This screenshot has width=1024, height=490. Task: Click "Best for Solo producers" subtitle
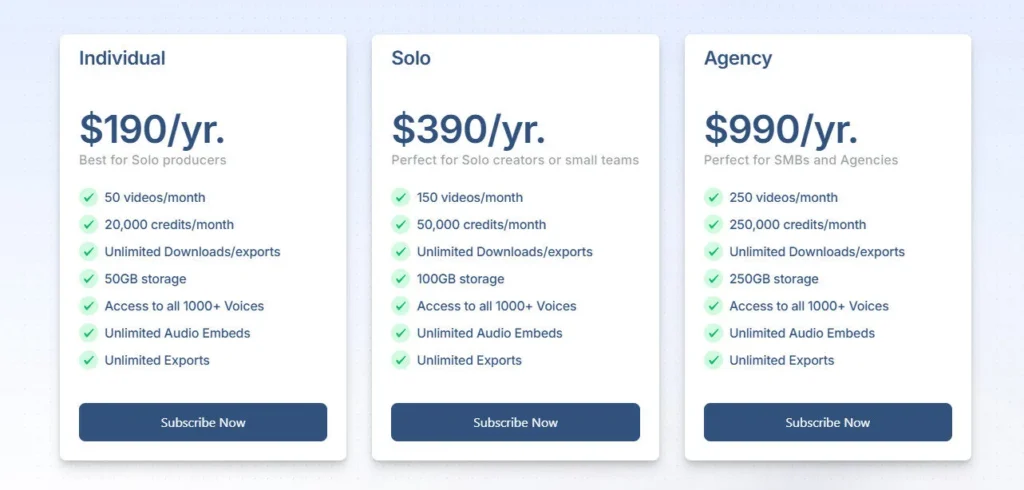[x=153, y=160]
